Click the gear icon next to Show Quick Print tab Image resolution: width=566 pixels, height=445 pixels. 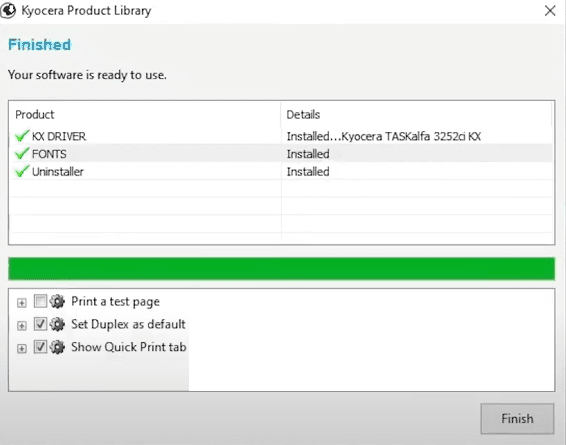57,347
